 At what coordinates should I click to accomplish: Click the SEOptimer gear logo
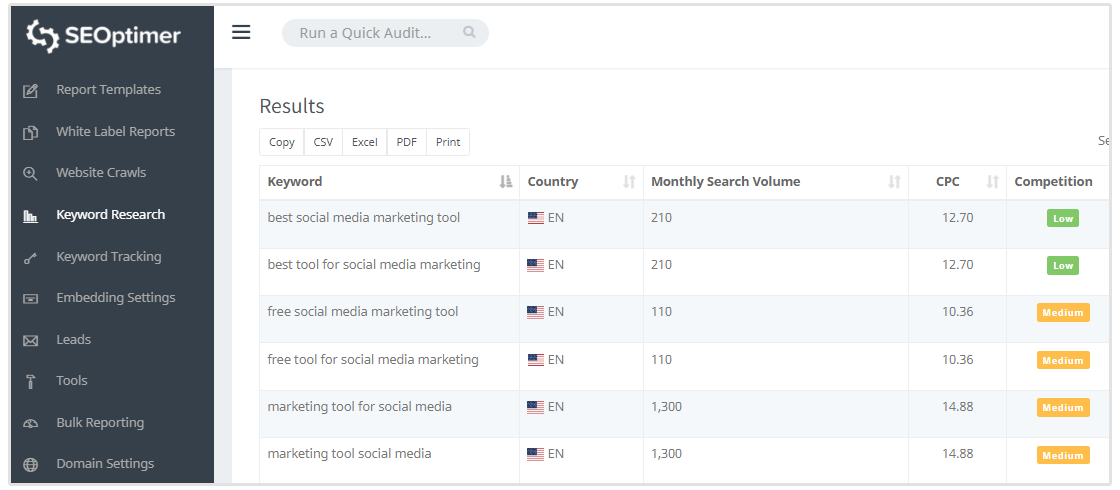point(43,36)
